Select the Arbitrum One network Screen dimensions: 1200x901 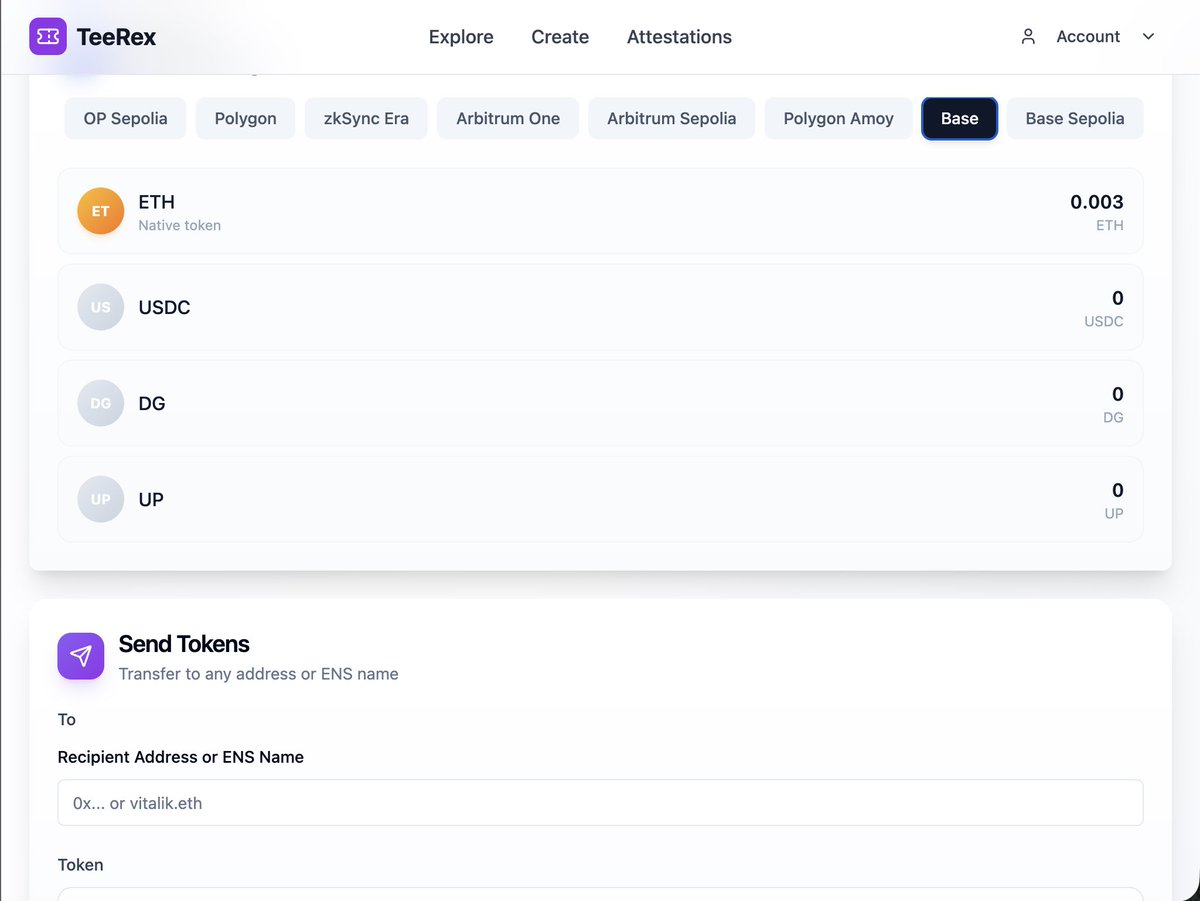point(508,118)
